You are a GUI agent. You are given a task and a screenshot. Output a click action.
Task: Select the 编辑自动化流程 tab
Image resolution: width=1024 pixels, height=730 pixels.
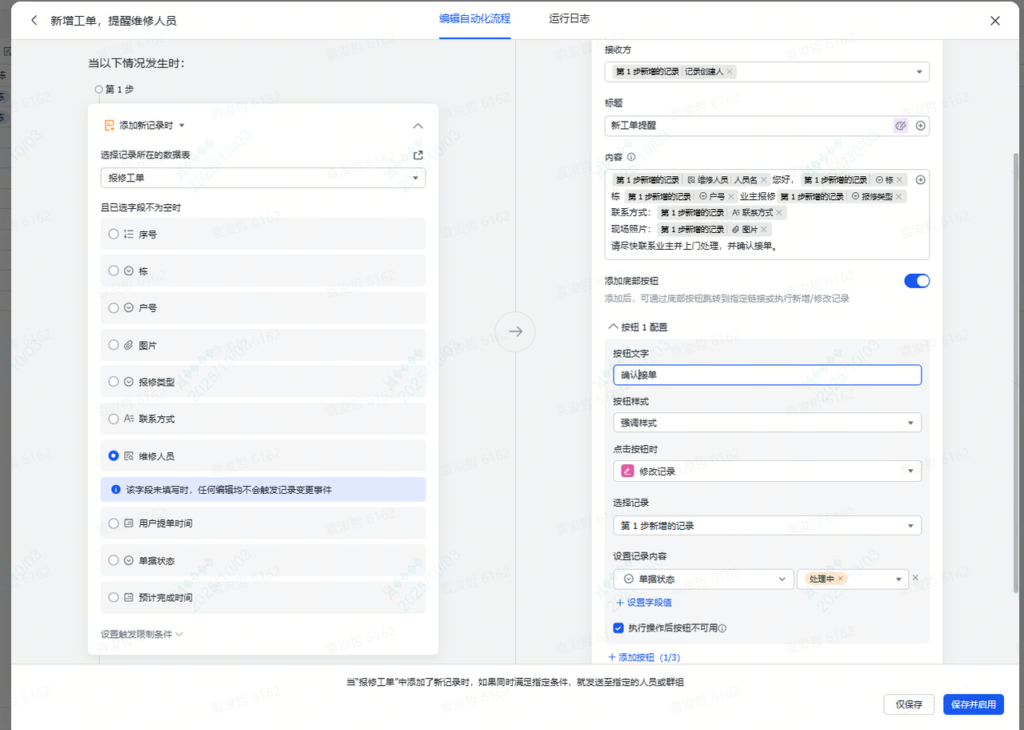474,19
